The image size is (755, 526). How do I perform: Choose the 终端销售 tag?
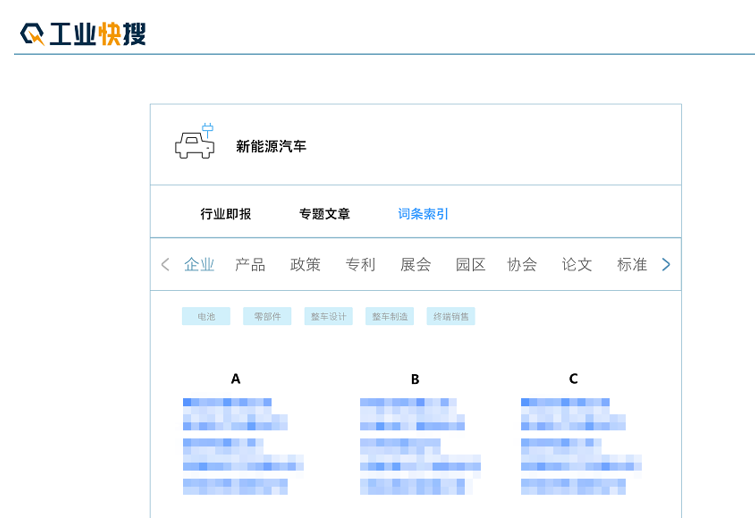pyautogui.click(x=450, y=316)
